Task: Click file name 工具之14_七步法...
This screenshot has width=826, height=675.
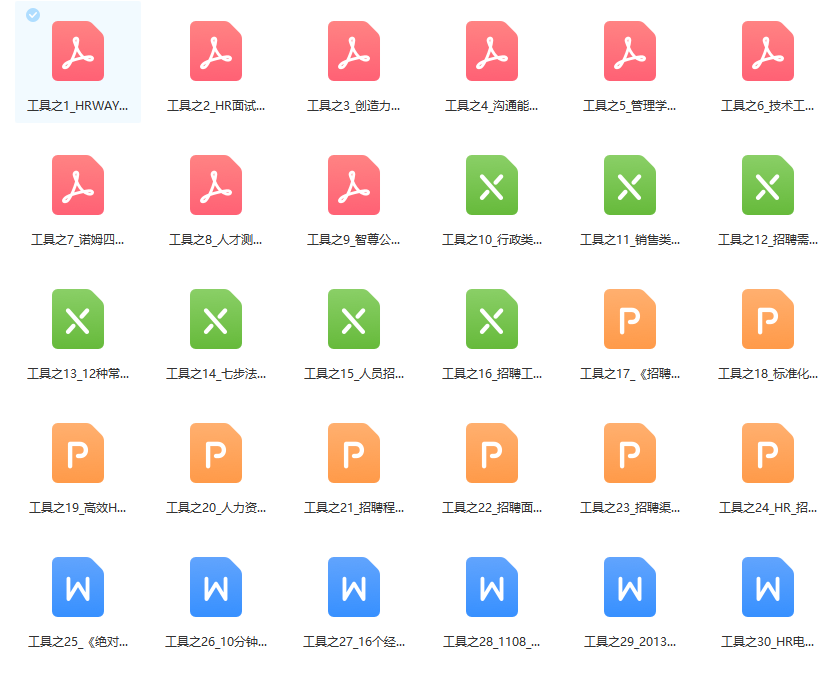Action: (216, 374)
